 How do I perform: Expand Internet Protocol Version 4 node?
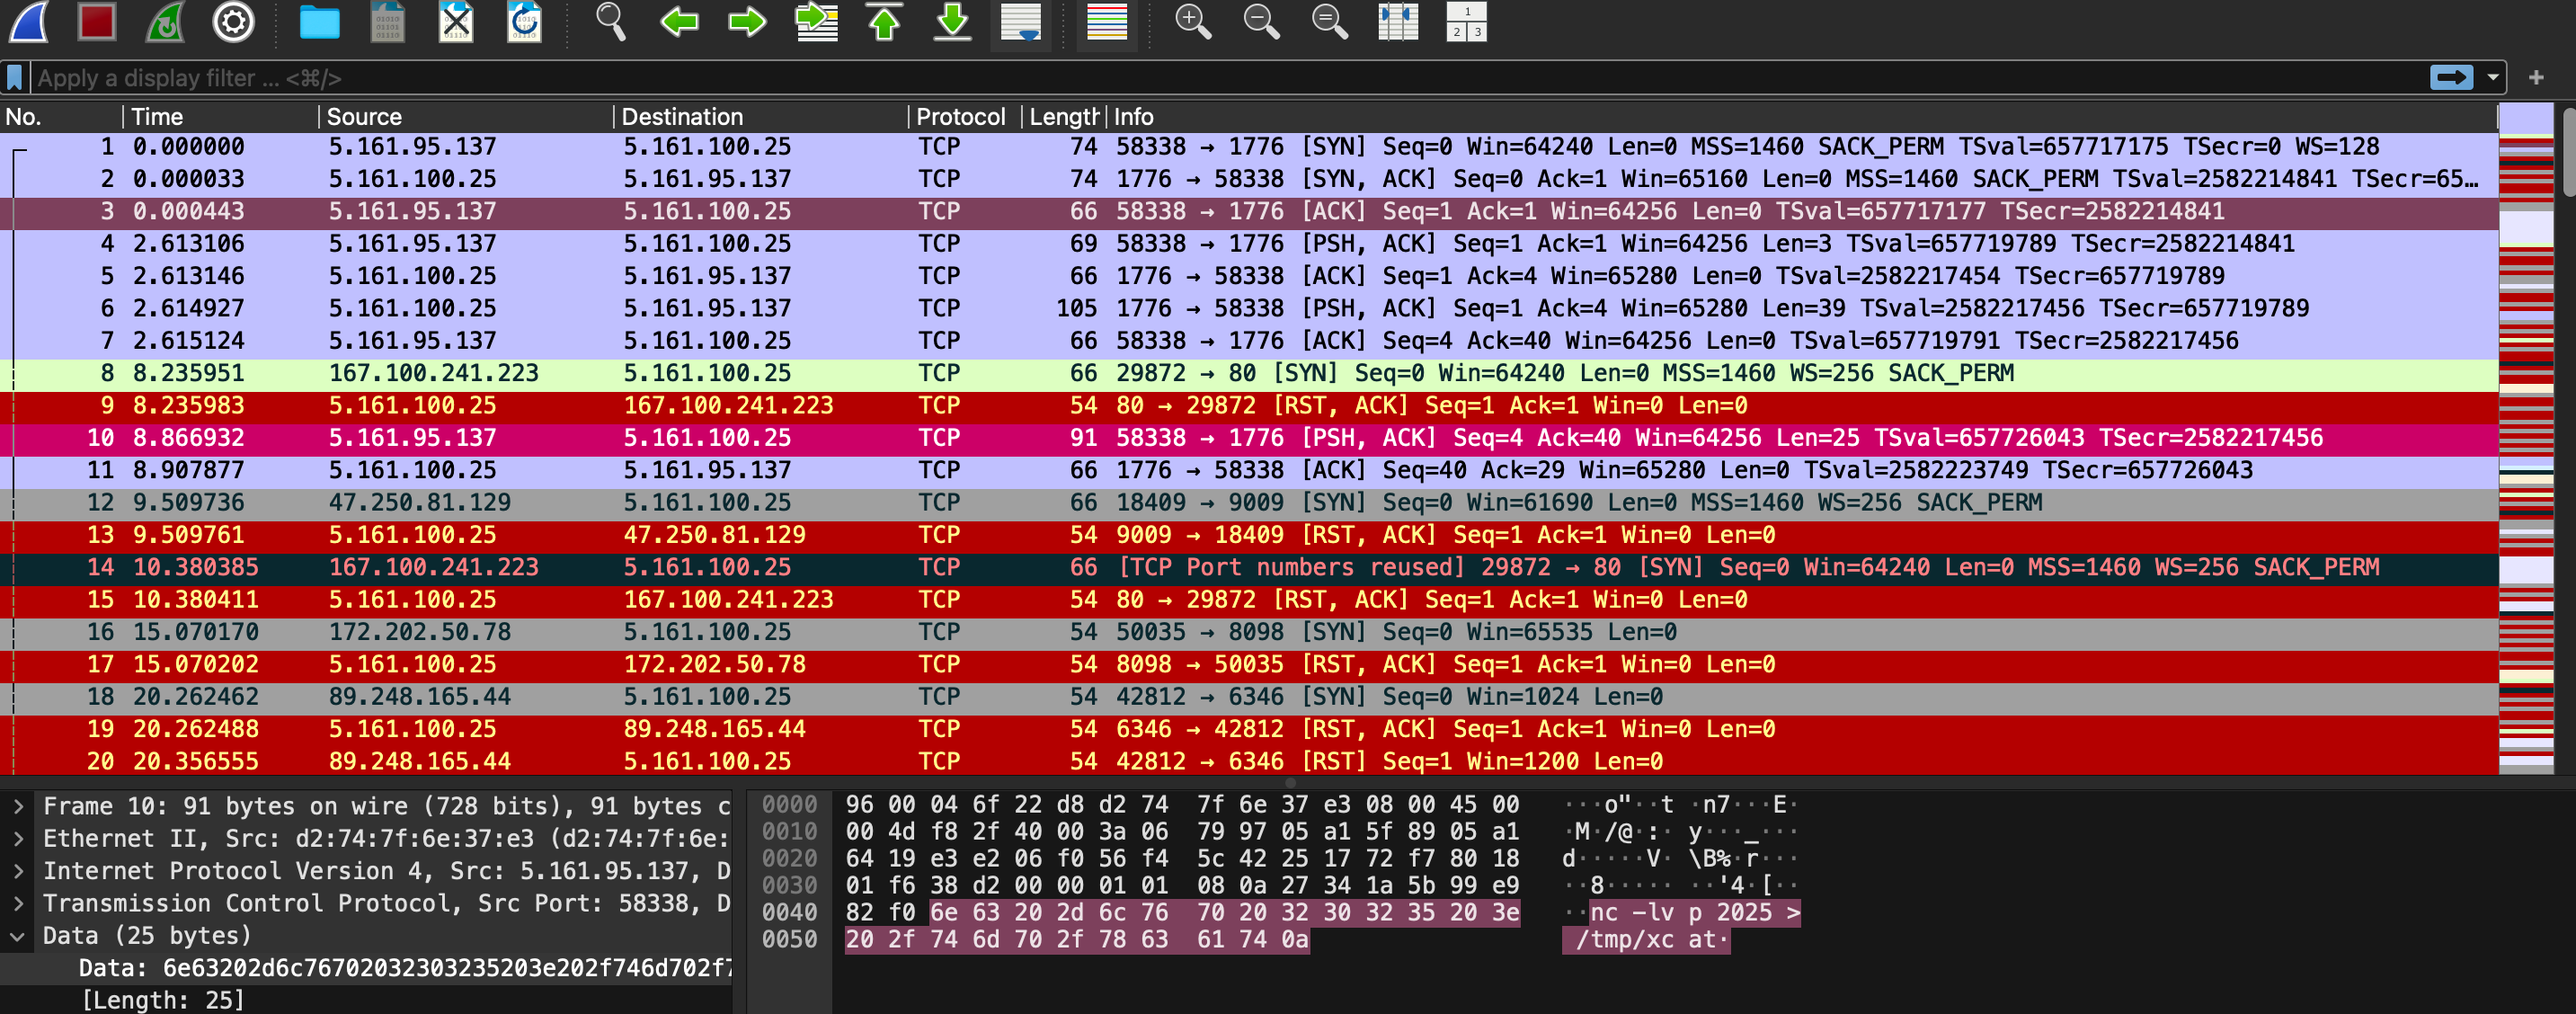(18, 871)
